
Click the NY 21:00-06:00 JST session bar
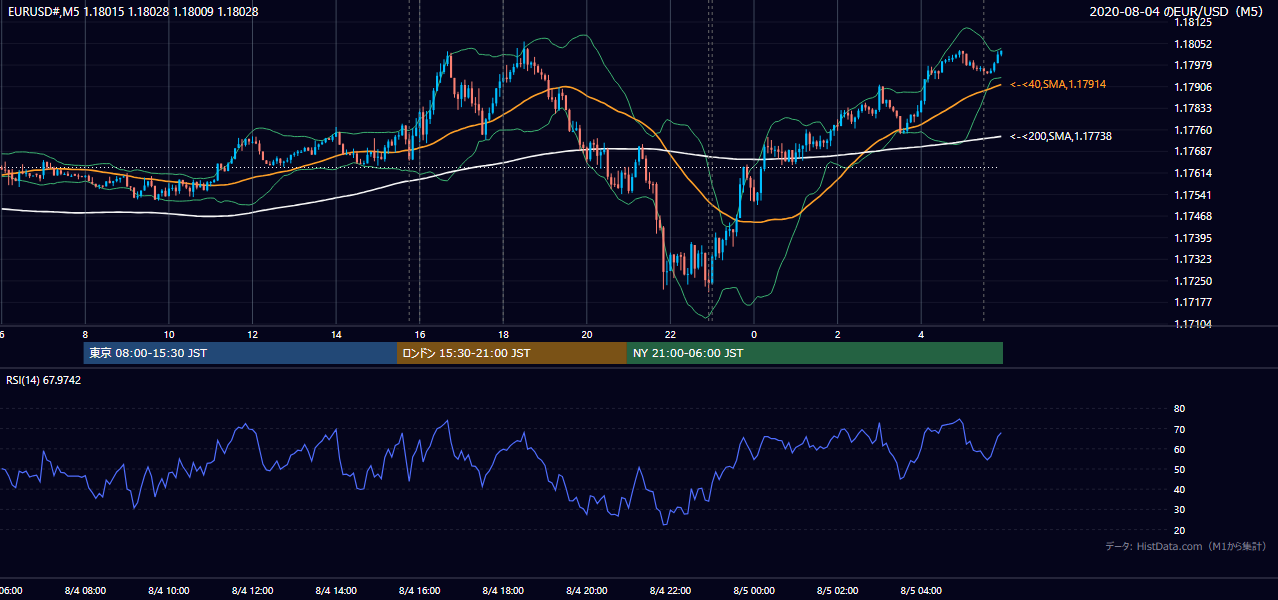[815, 353]
